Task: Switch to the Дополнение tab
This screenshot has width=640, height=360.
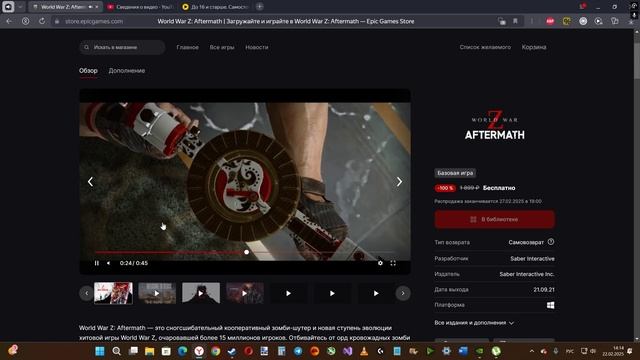Action: point(127,71)
